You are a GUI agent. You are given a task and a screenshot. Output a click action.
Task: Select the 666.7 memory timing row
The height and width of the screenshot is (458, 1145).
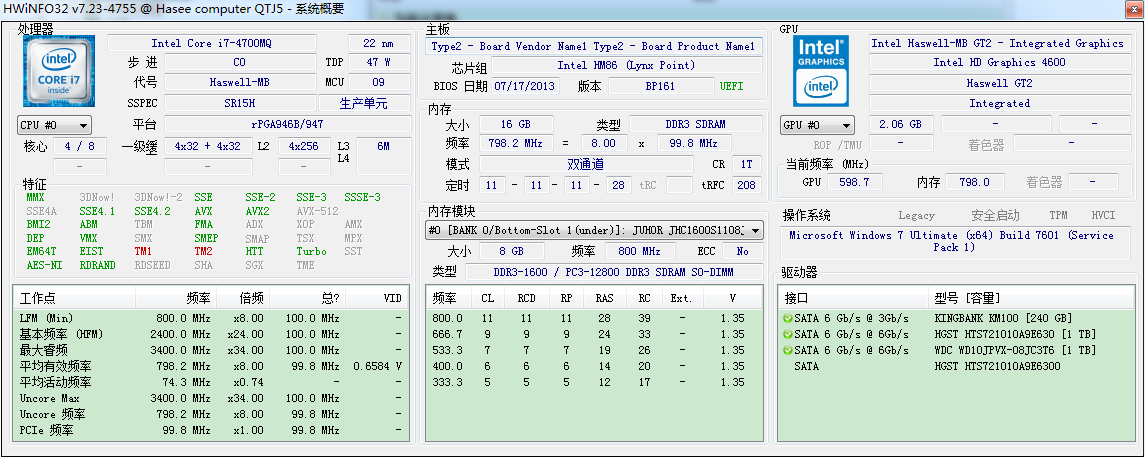[x=594, y=335]
